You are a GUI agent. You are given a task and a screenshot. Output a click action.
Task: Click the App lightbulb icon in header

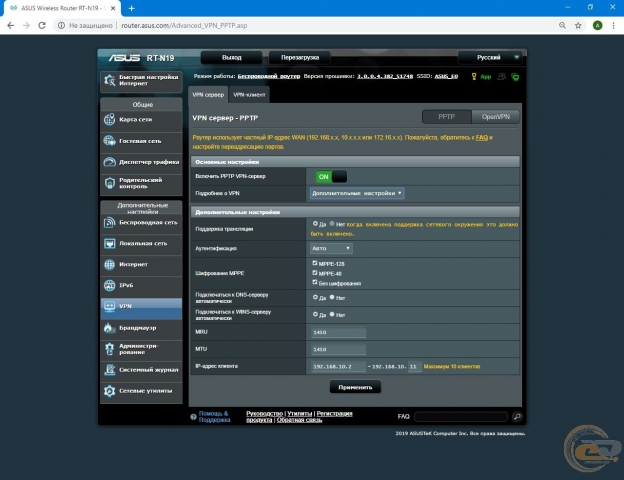click(474, 76)
